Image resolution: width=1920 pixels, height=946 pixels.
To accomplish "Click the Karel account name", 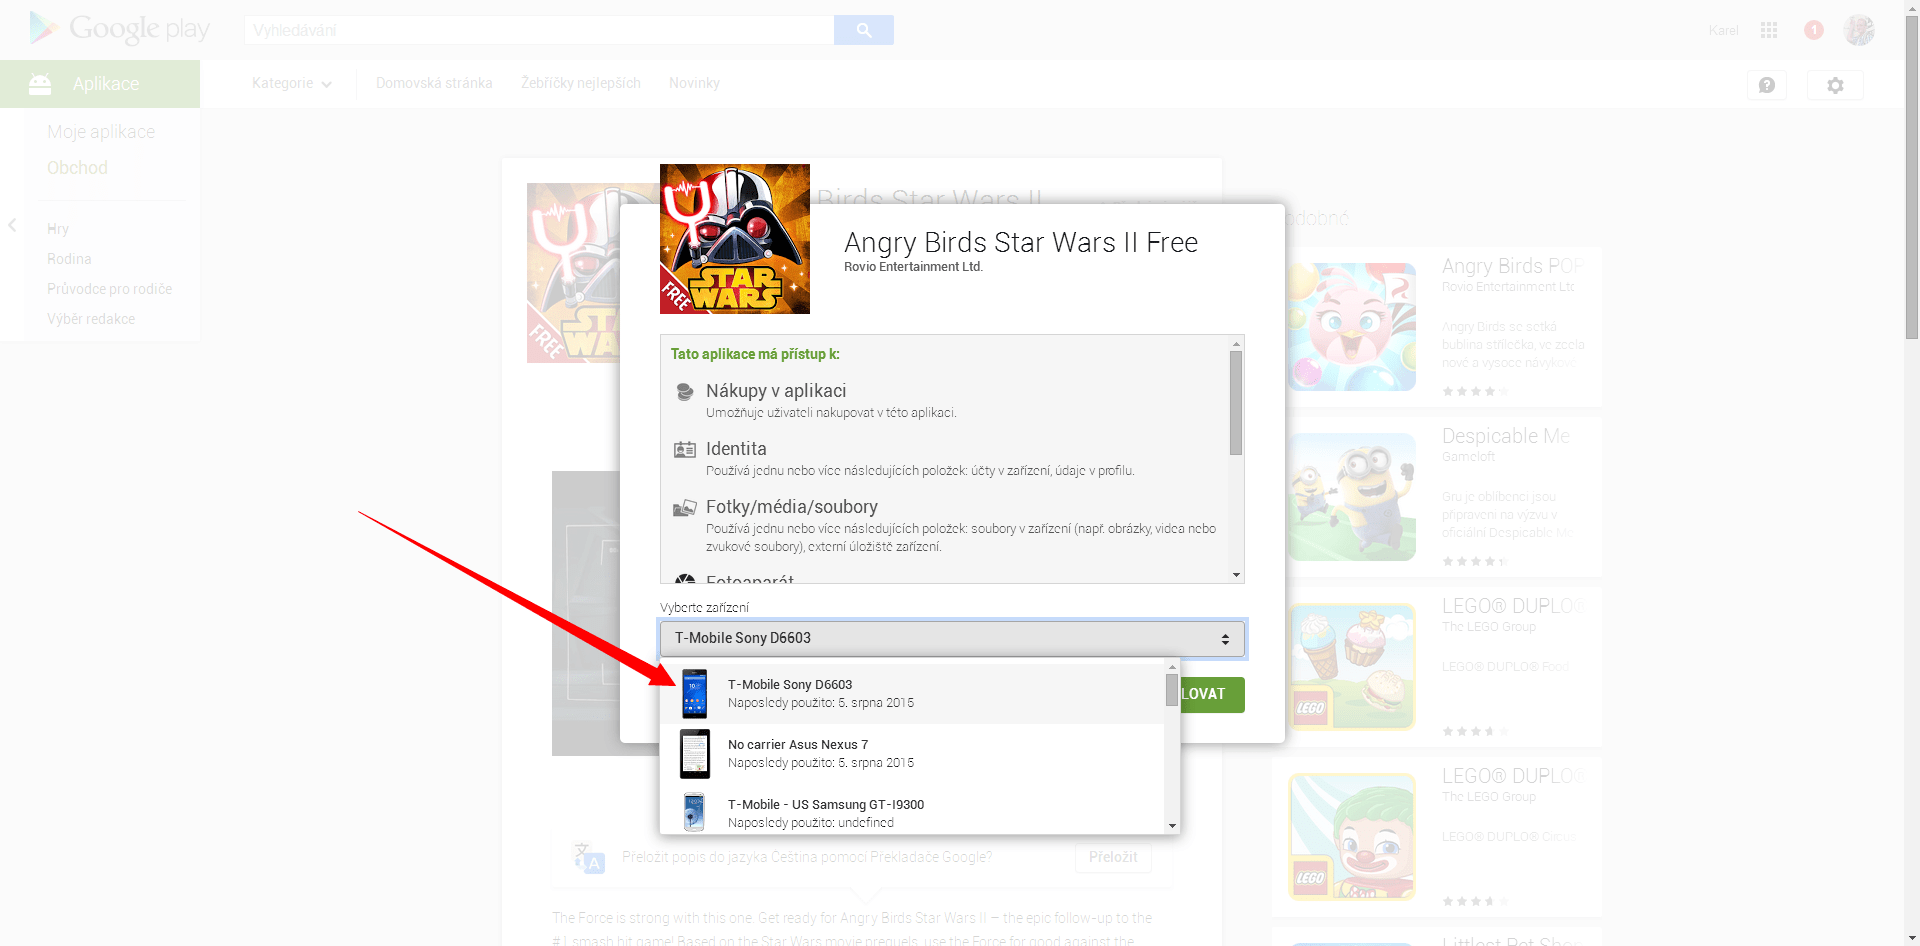I will click(1723, 30).
